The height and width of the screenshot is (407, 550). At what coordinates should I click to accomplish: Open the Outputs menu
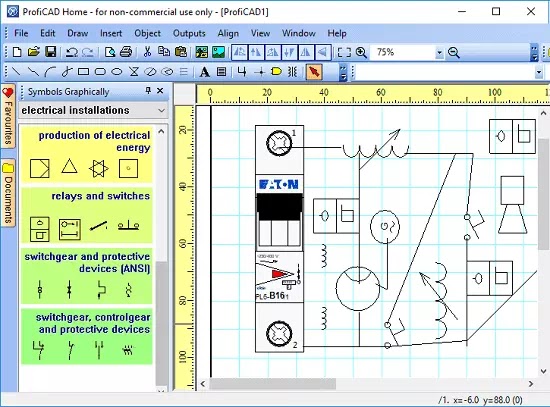coord(189,33)
